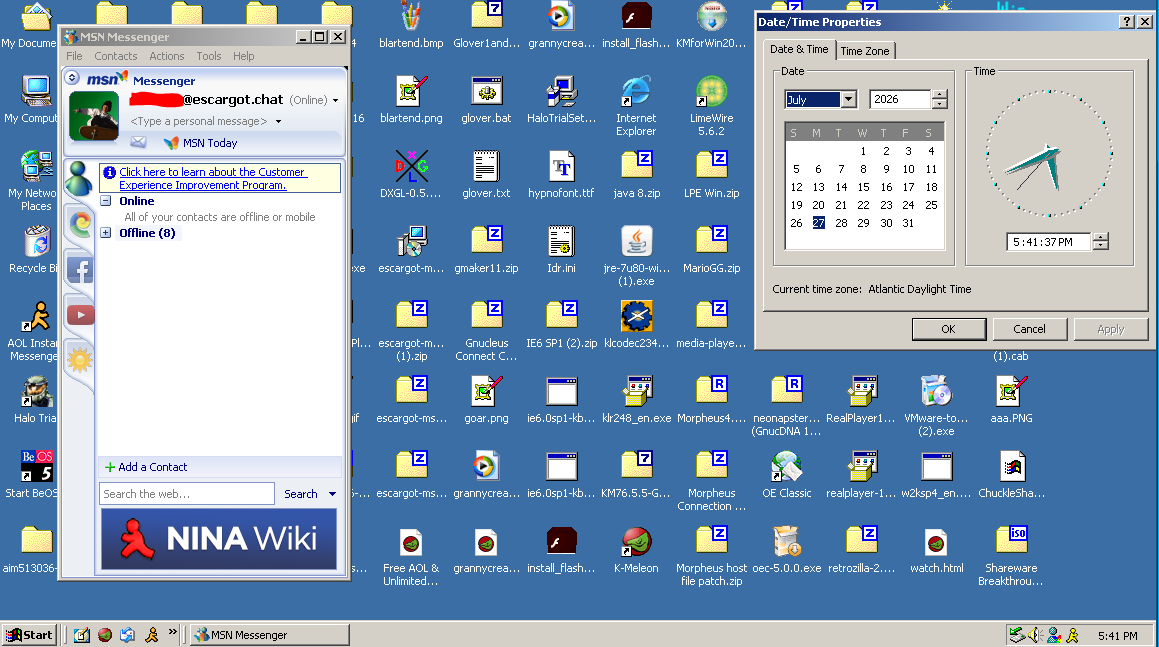The height and width of the screenshot is (647, 1159).
Task: Decrease the year with spinner down arrow
Action: pos(939,104)
